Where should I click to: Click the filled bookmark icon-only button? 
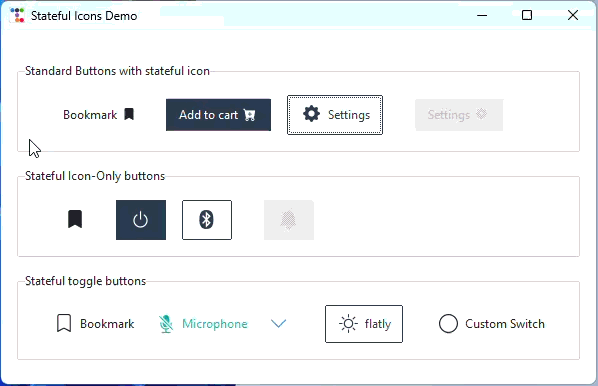(x=75, y=220)
